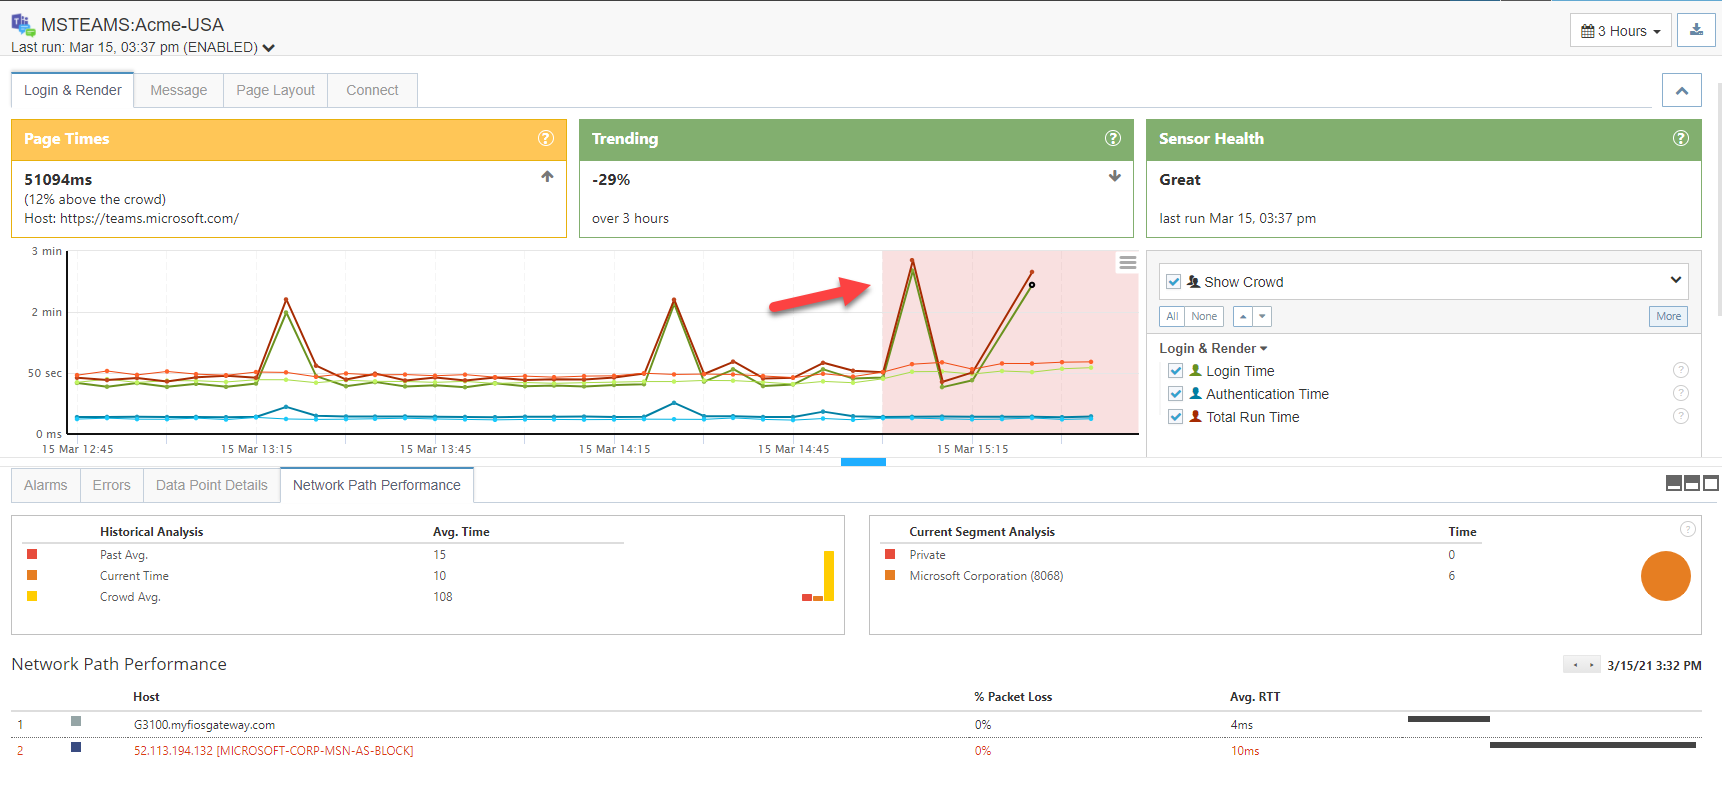This screenshot has height=806, width=1722.
Task: Click the Total Run Time red user icon
Action: click(x=1195, y=416)
